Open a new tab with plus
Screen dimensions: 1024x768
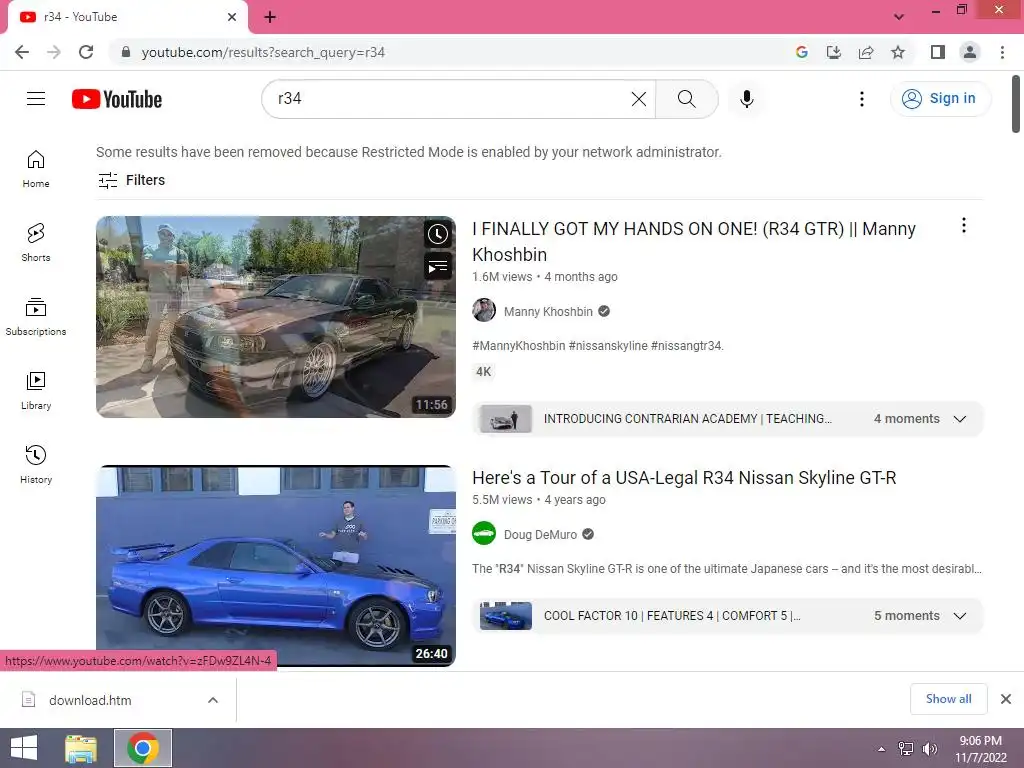(270, 17)
